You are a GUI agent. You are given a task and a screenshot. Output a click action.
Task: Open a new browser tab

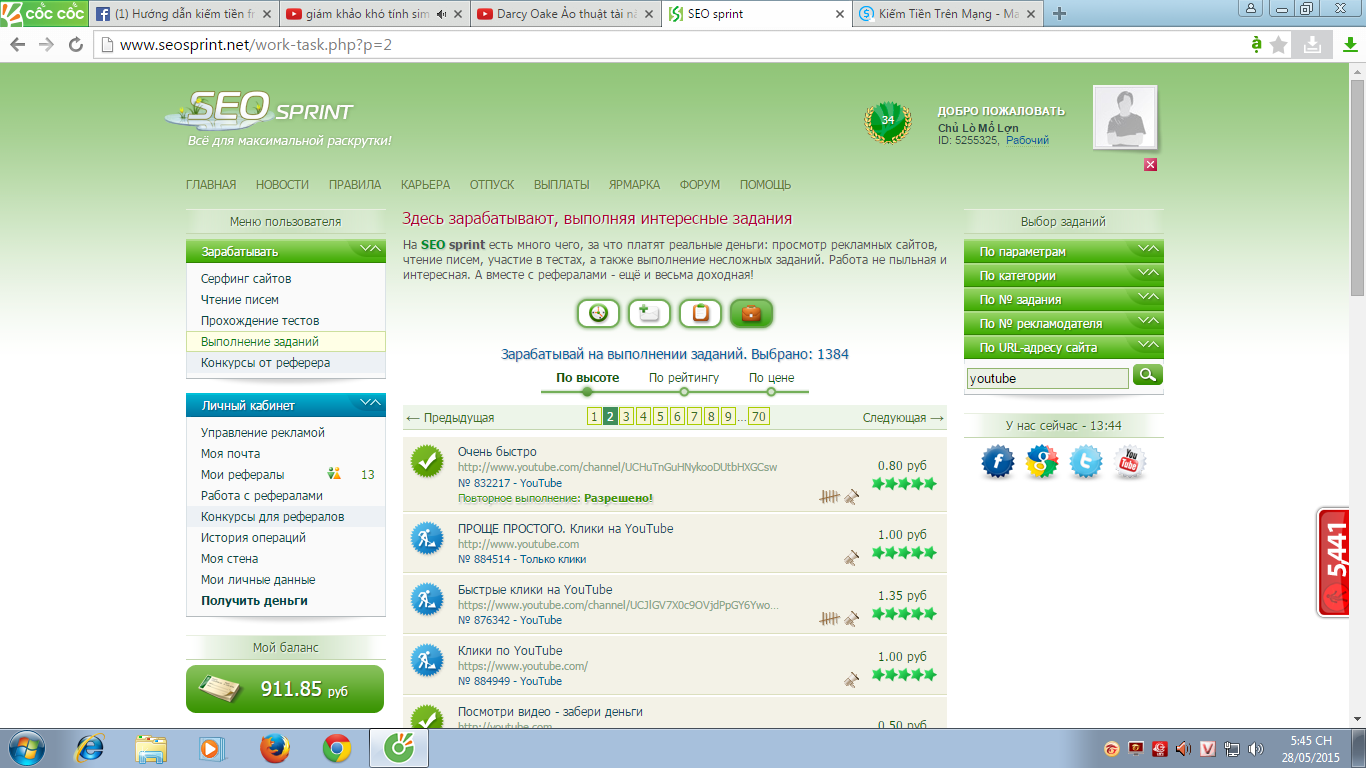[1060, 14]
